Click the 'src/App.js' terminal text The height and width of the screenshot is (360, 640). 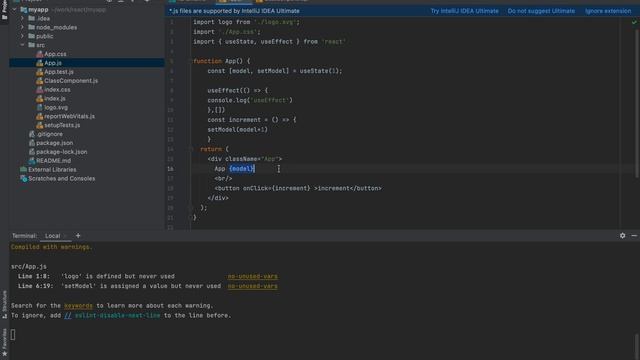click(x=29, y=267)
